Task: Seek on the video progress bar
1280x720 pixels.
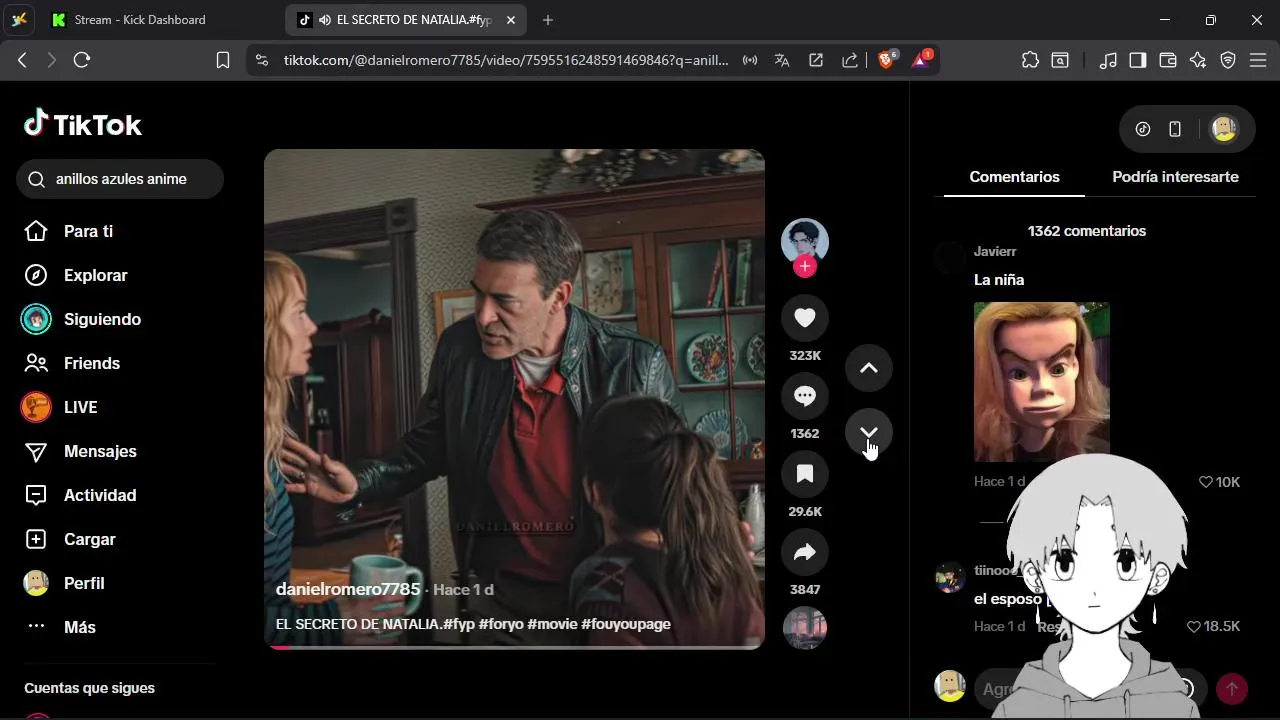Action: point(514,647)
